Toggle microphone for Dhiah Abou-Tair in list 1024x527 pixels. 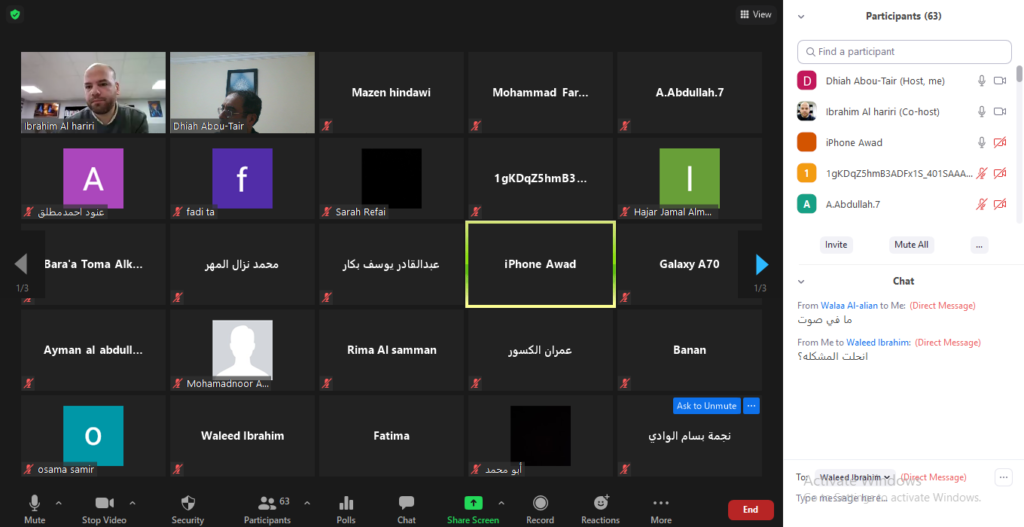981,81
